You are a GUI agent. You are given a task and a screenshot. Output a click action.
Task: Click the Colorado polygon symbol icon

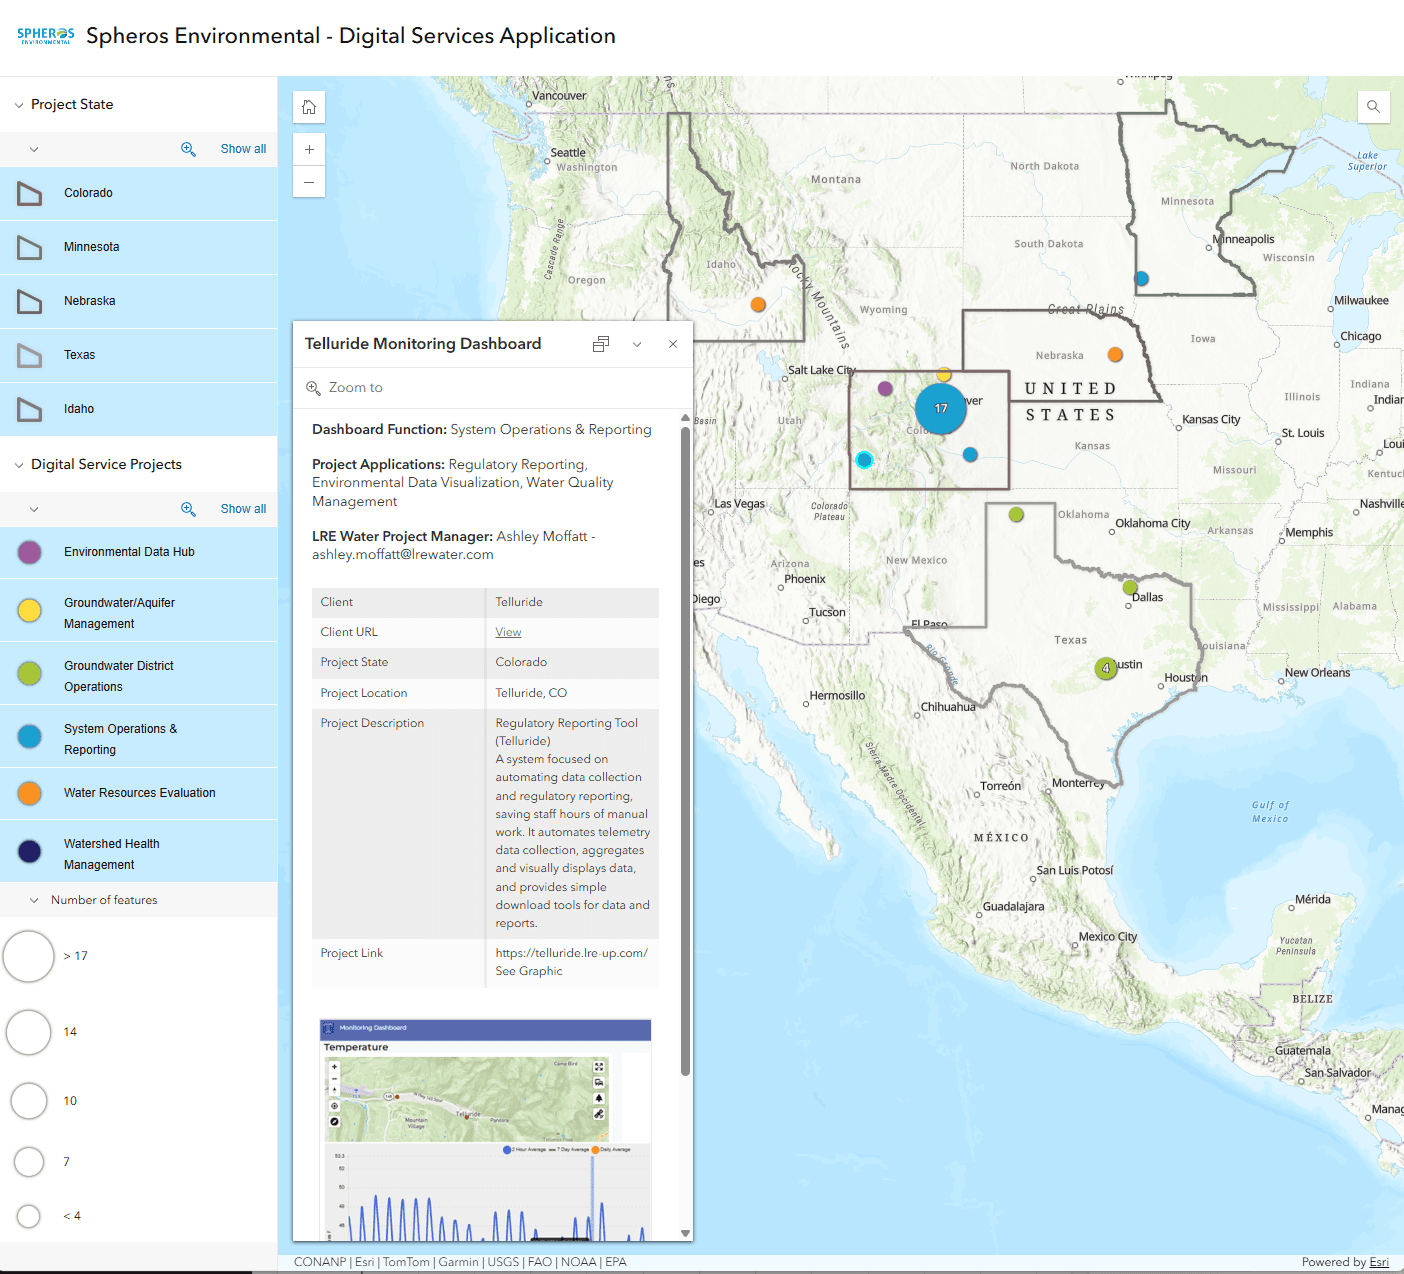(30, 194)
